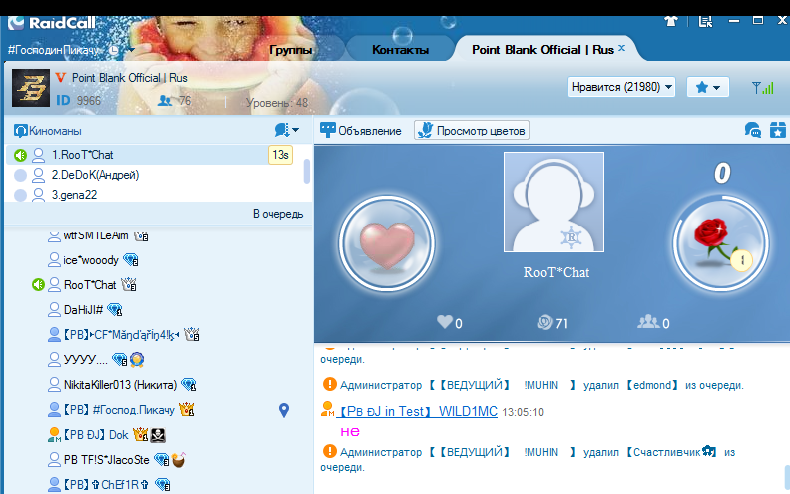This screenshot has height=494, width=790.
Task: Toggle speaker icon beside RooT*Chat in member list
Action: [38, 285]
